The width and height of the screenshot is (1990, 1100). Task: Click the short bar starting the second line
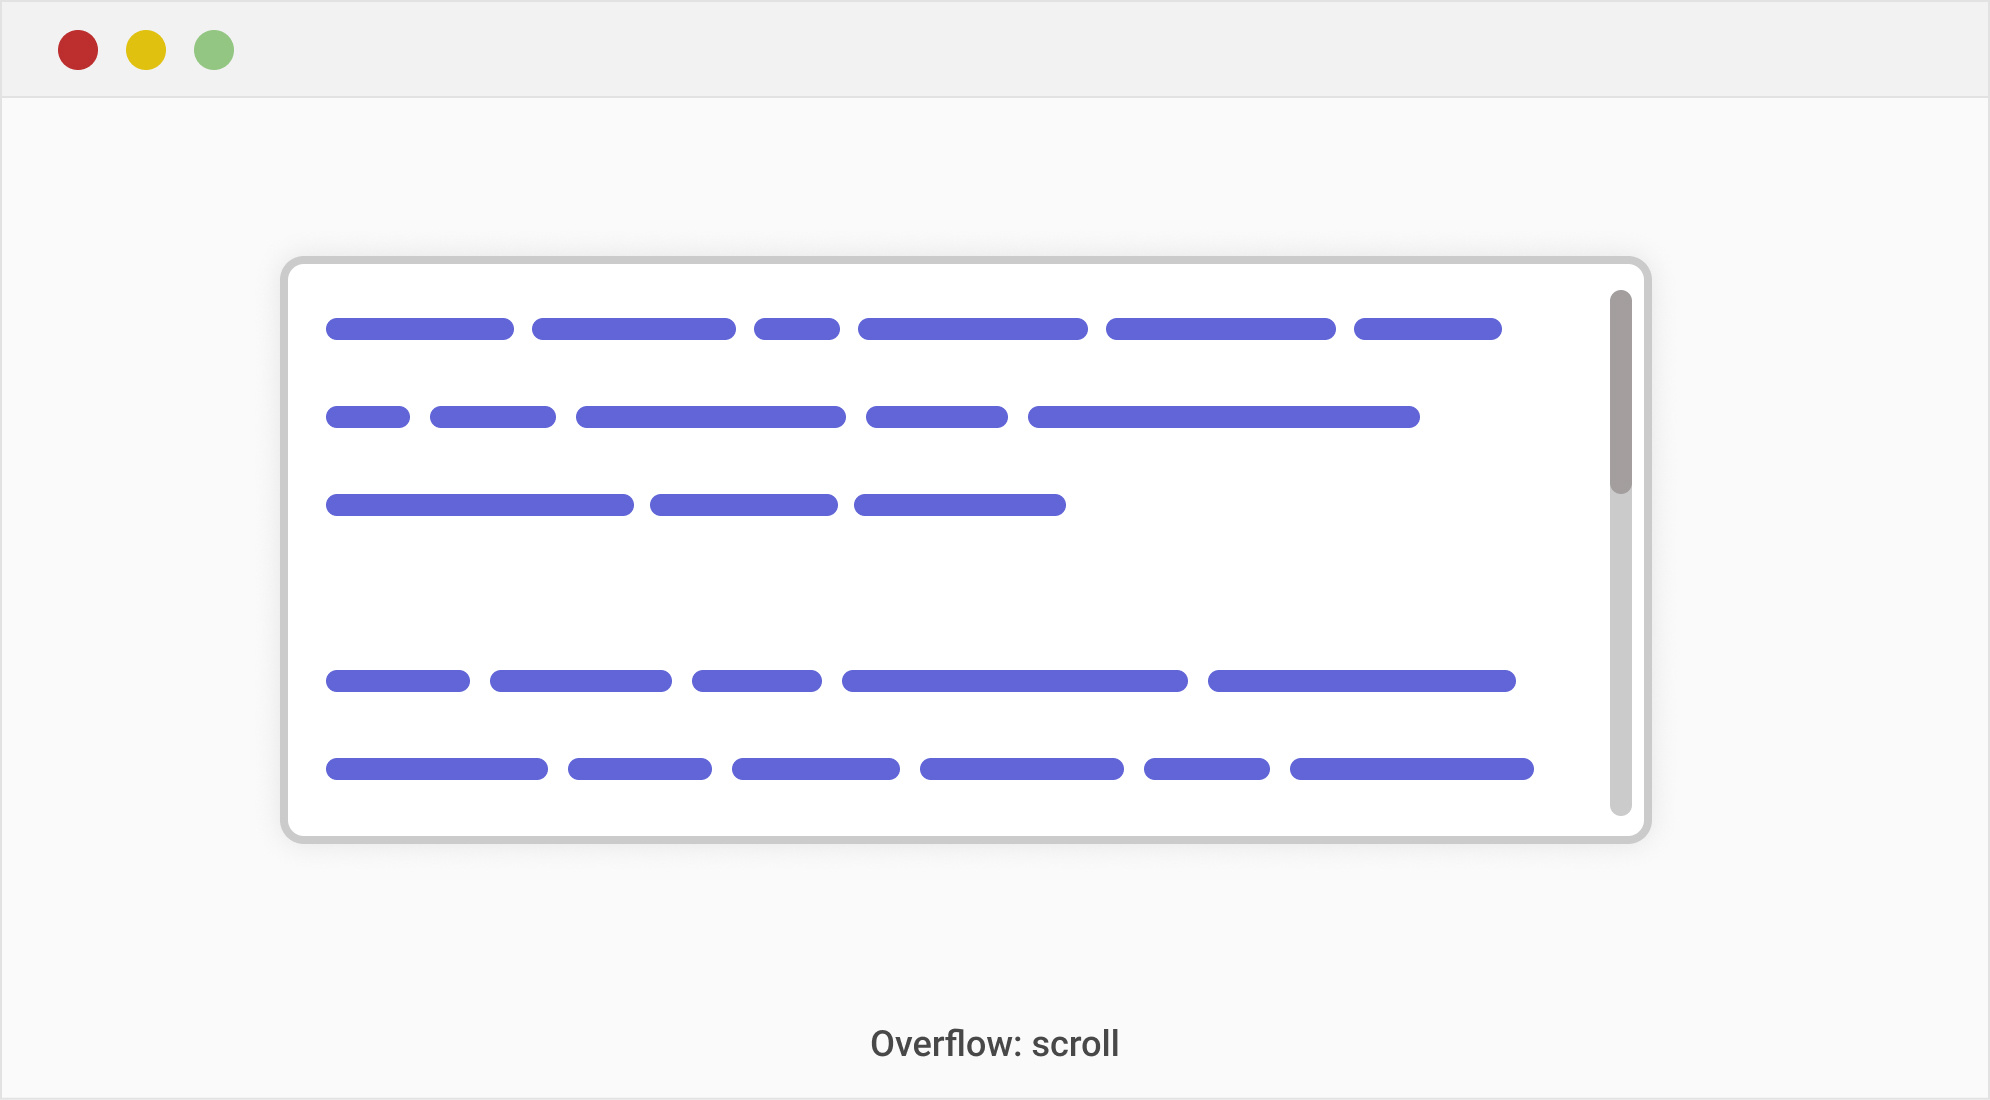click(368, 417)
